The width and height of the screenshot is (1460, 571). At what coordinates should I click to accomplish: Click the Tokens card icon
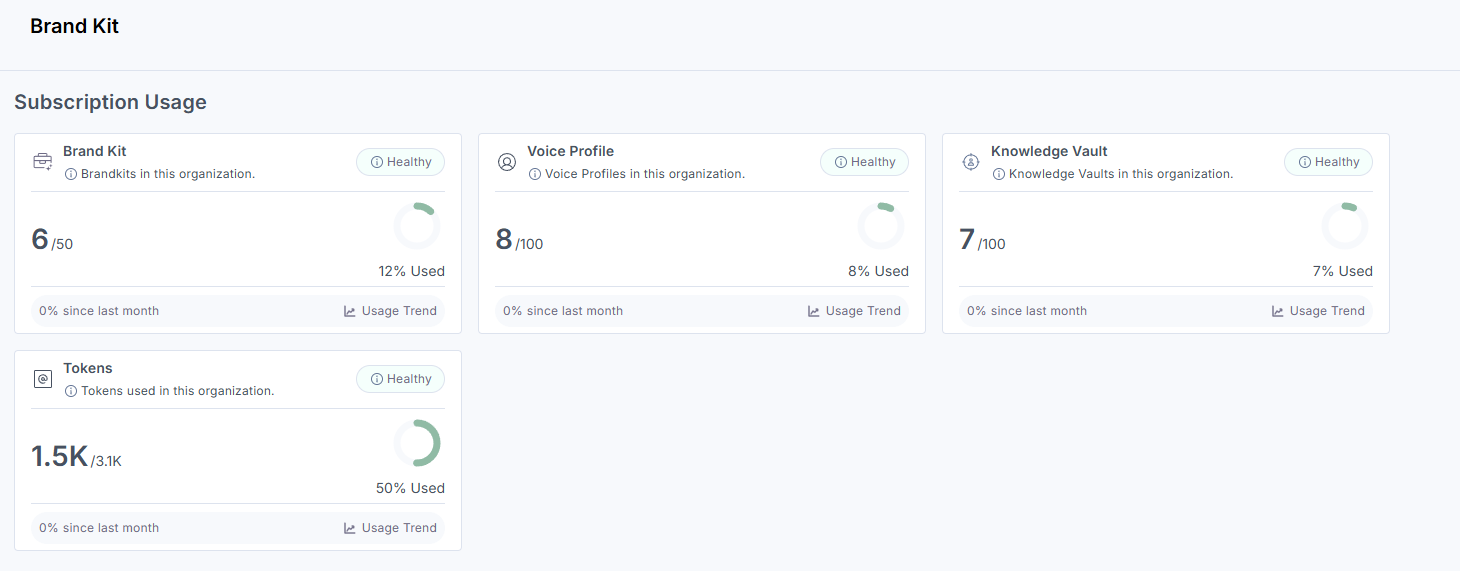[x=43, y=379]
